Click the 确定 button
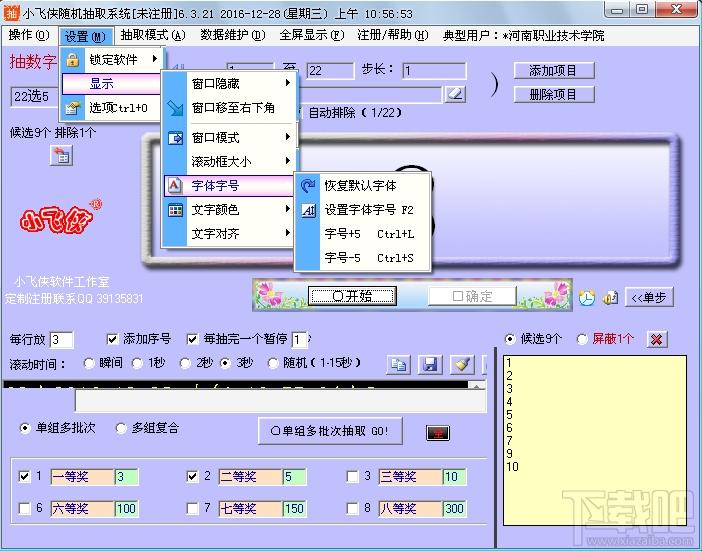702x551 pixels. tap(472, 296)
